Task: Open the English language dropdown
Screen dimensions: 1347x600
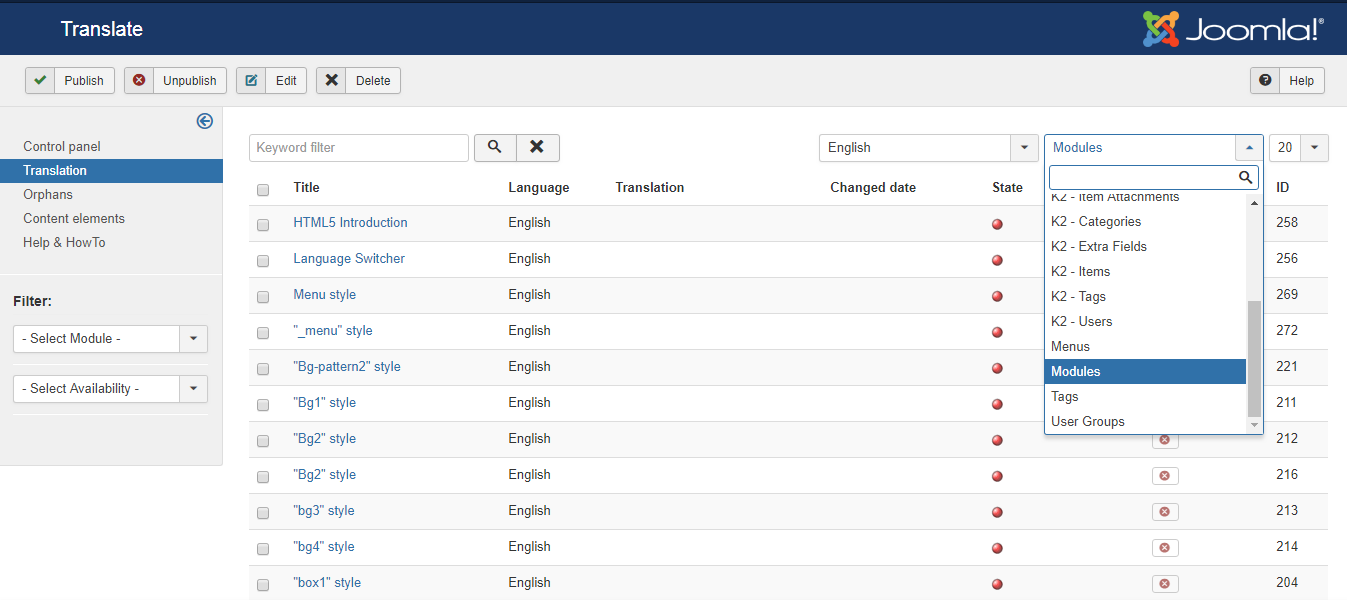Action: click(x=928, y=147)
